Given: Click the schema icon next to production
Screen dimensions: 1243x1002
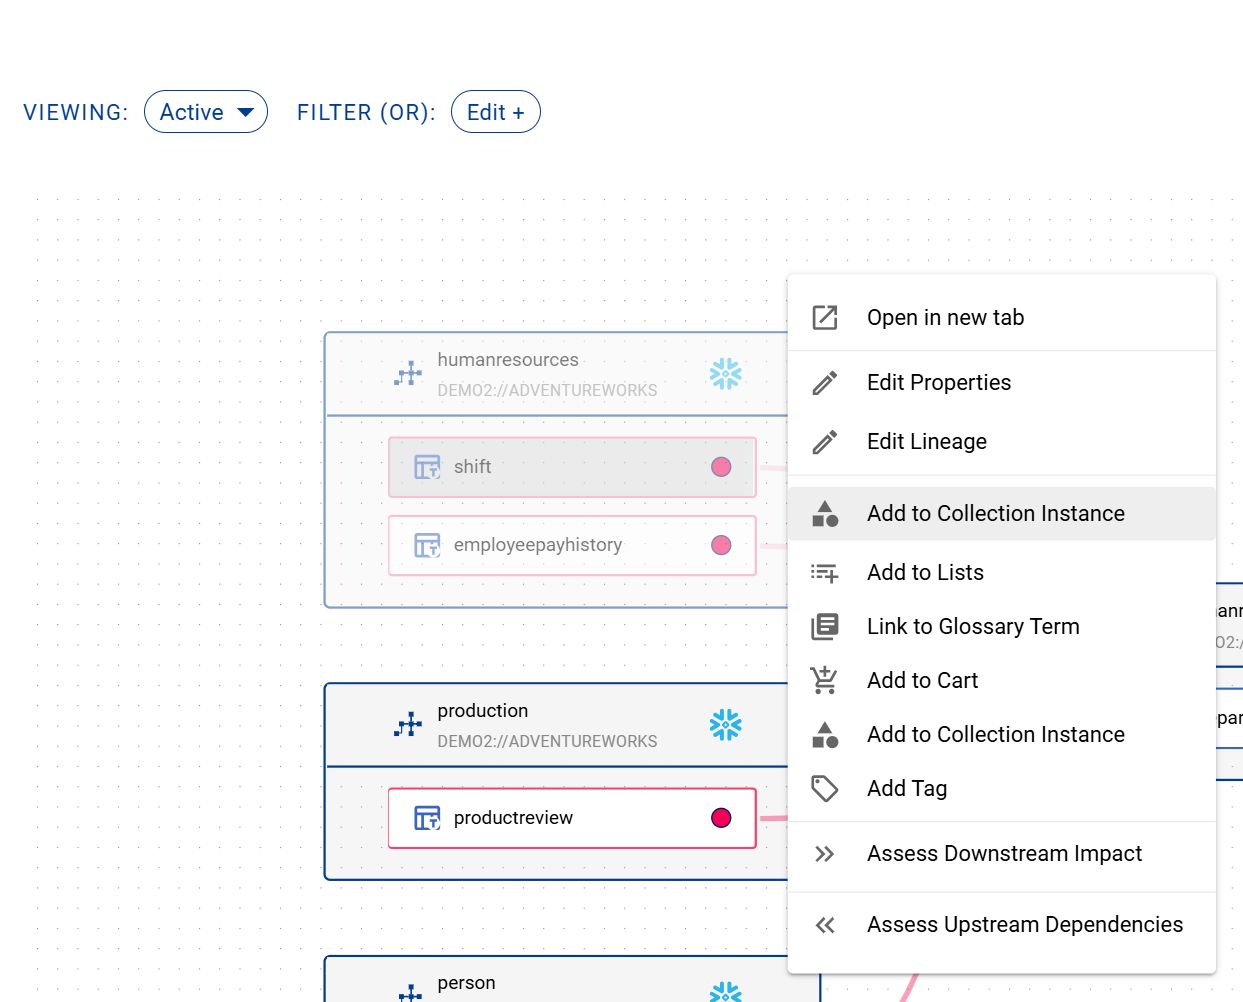Looking at the screenshot, I should (408, 725).
